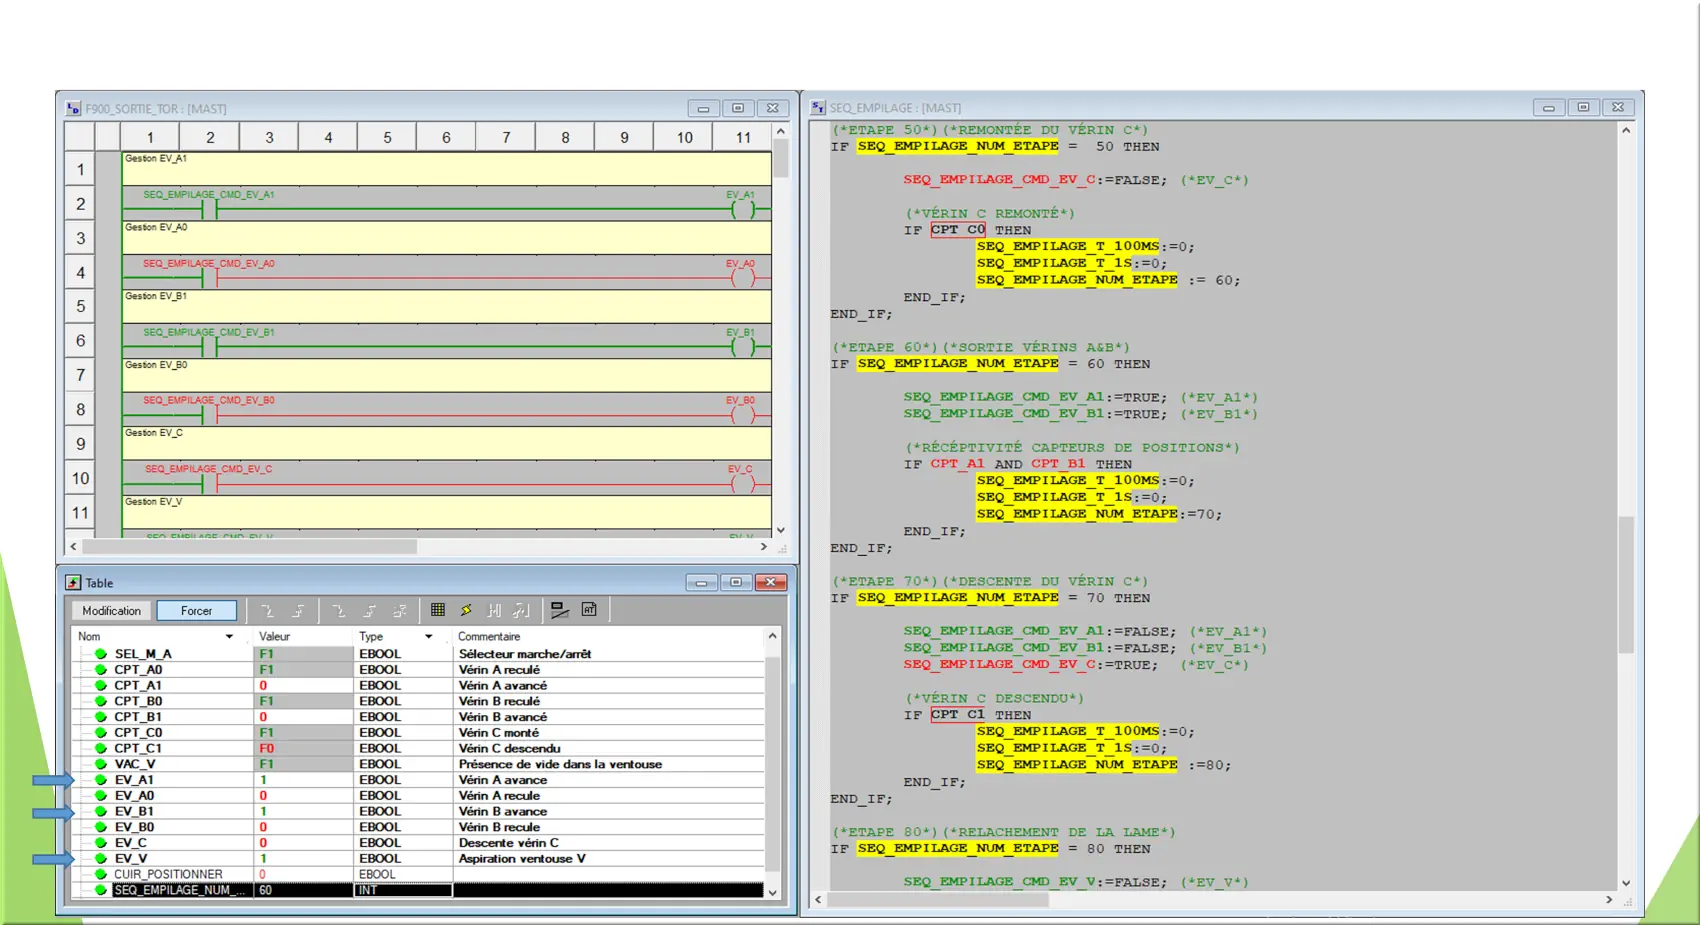This screenshot has width=1700, height=925.
Task: Select the CPT_C1 variable name
Action: (x=138, y=749)
